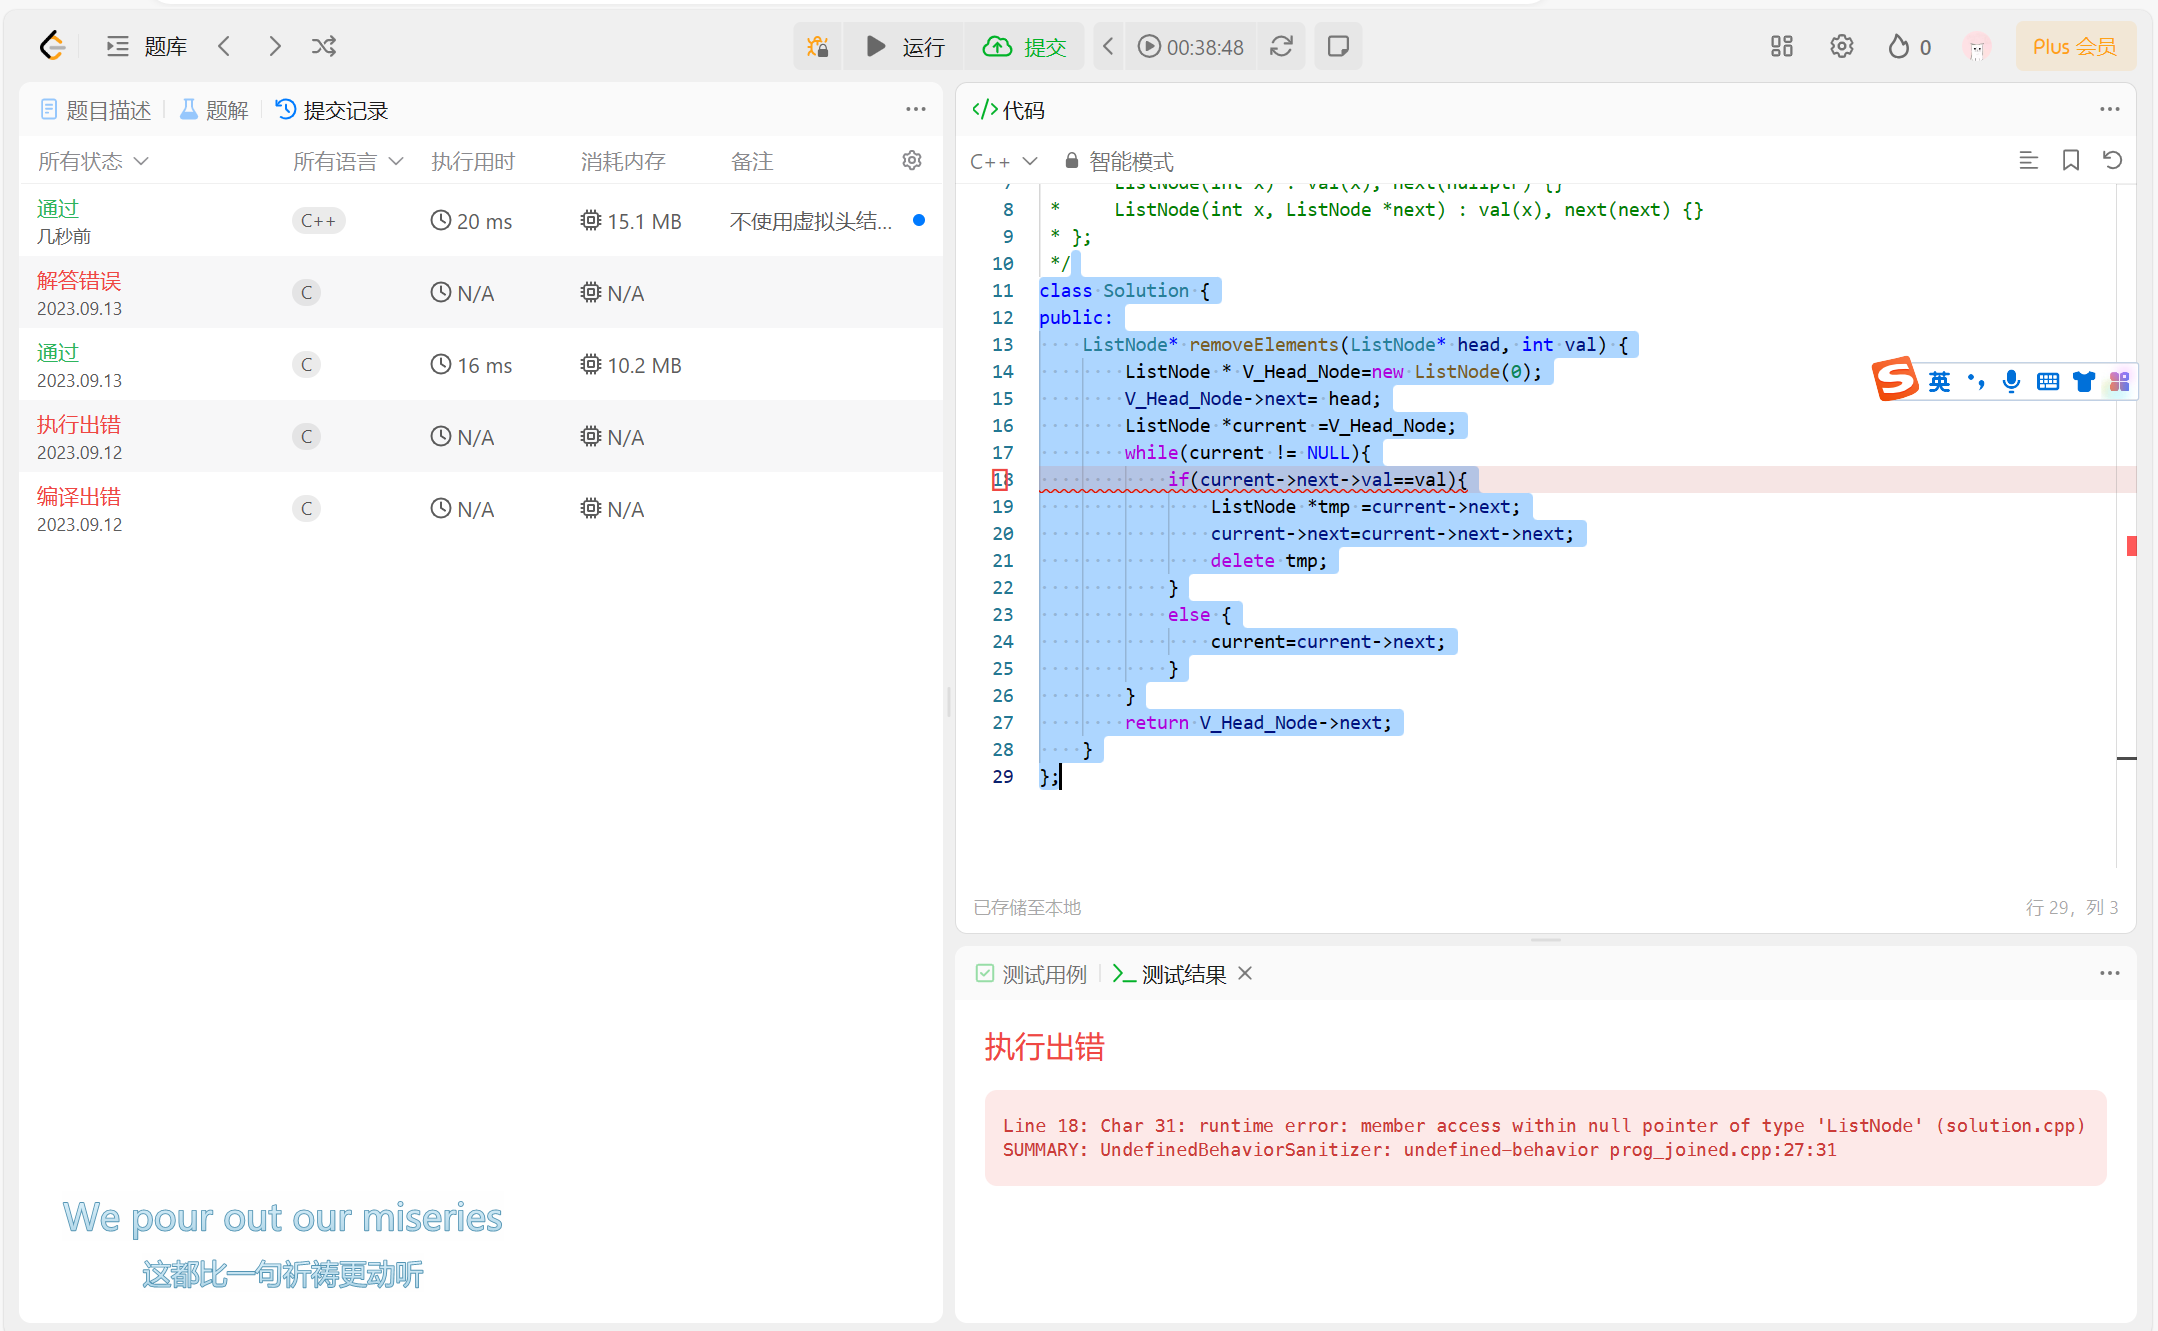The width and height of the screenshot is (2158, 1331).
Task: Reset code with the undo arrow icon
Action: pos(2113,160)
